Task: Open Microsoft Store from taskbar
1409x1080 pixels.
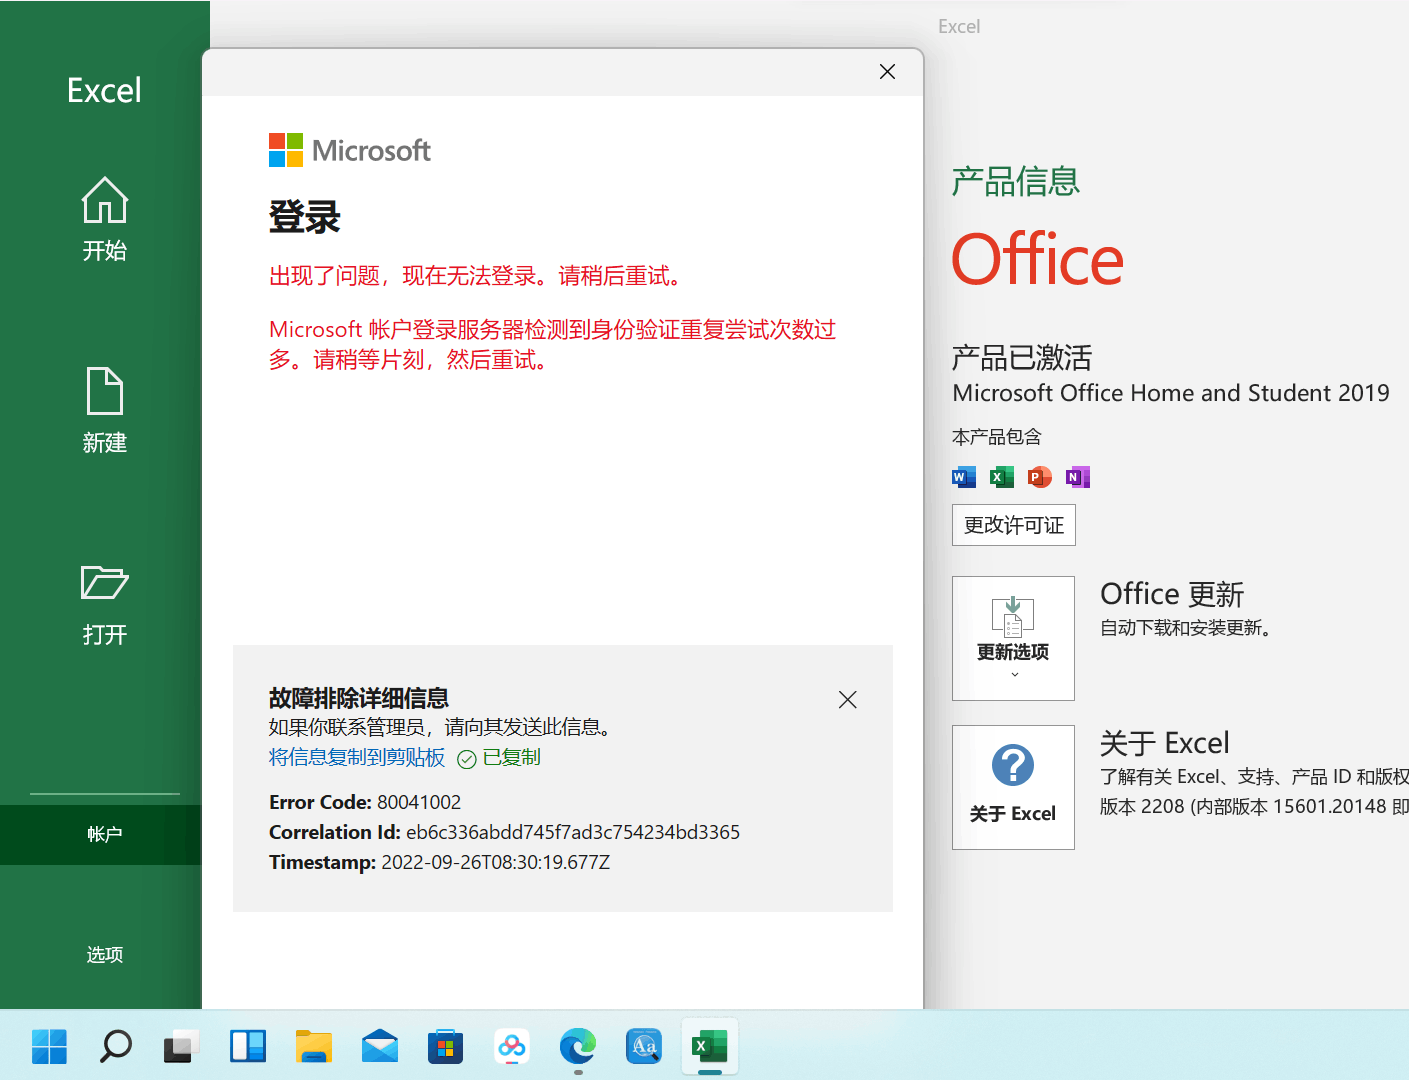Action: (x=445, y=1047)
